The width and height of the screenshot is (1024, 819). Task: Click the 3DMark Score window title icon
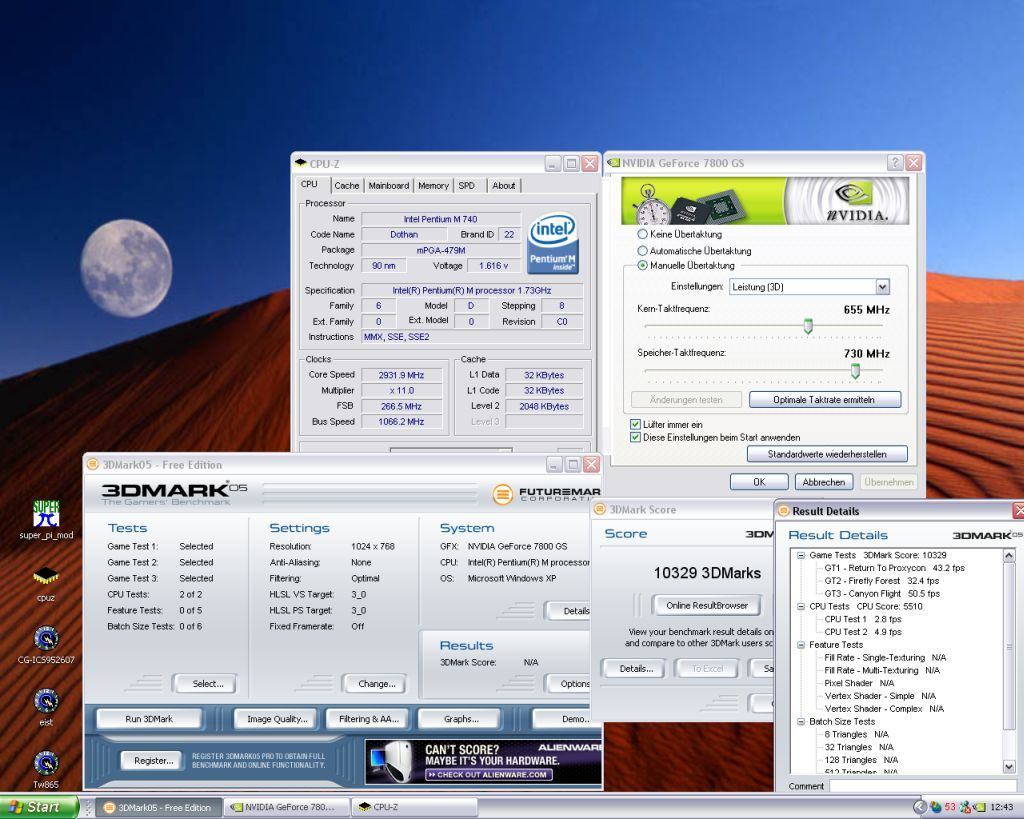point(600,509)
